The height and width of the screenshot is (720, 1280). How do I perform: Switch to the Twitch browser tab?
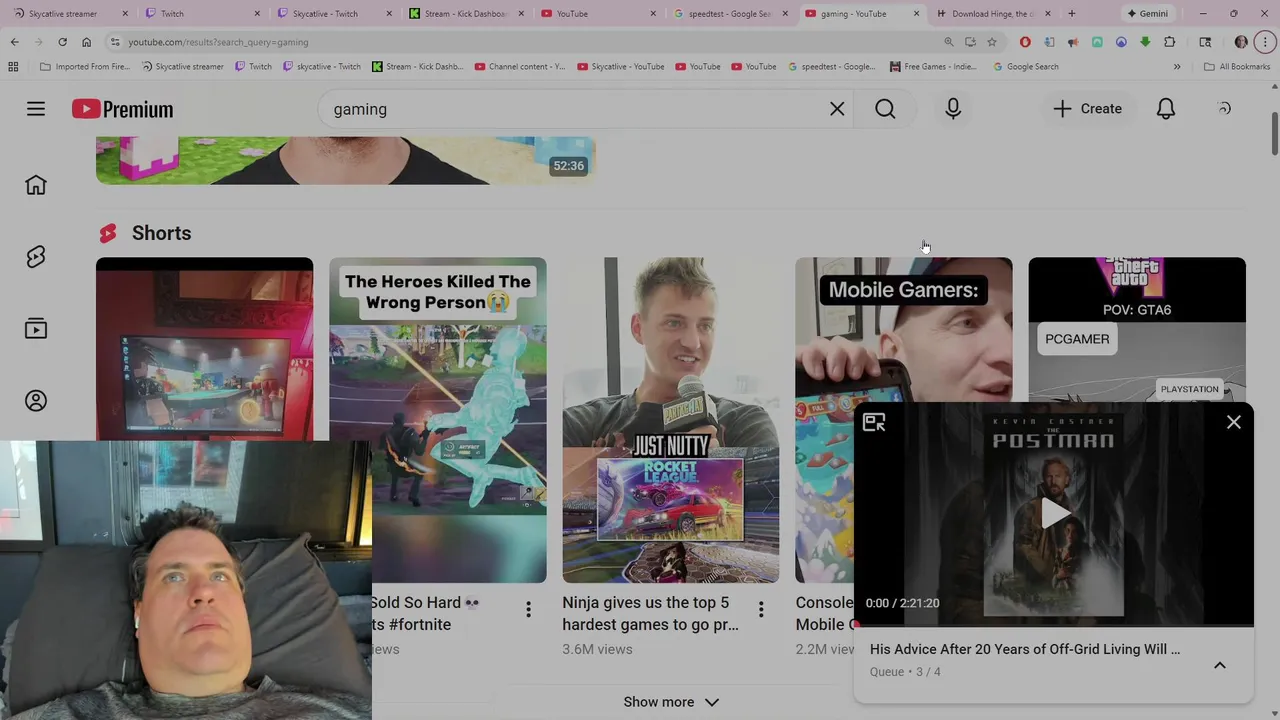[200, 14]
